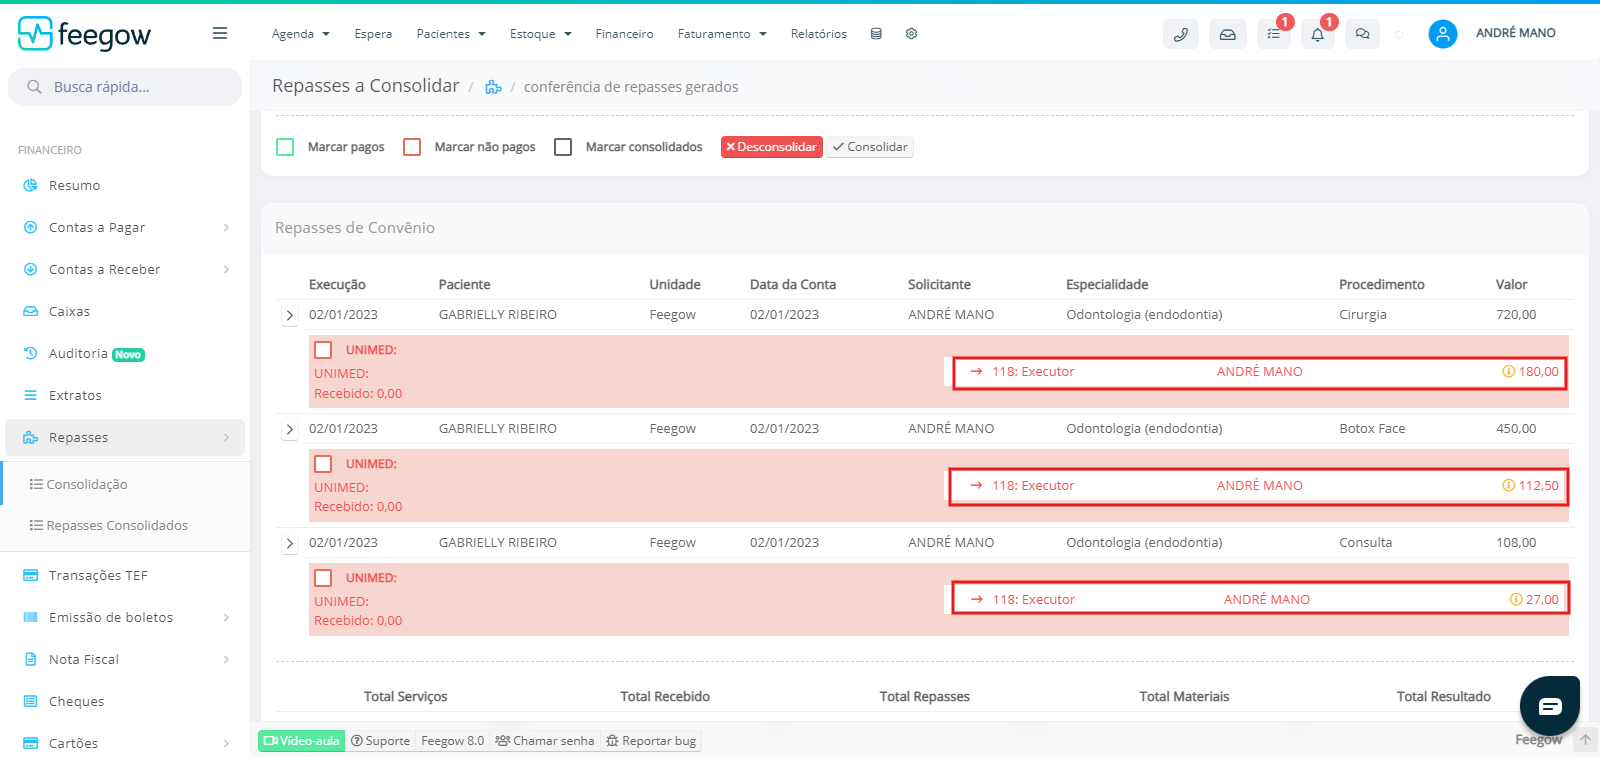Click the 118: Executor 180,00 entry
The image size is (1600, 757).
pyautogui.click(x=1259, y=372)
